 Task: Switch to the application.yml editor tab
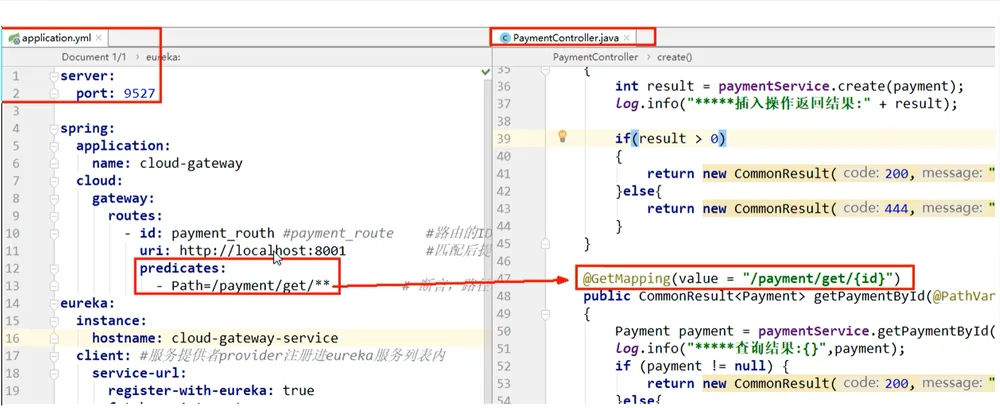[x=56, y=38]
